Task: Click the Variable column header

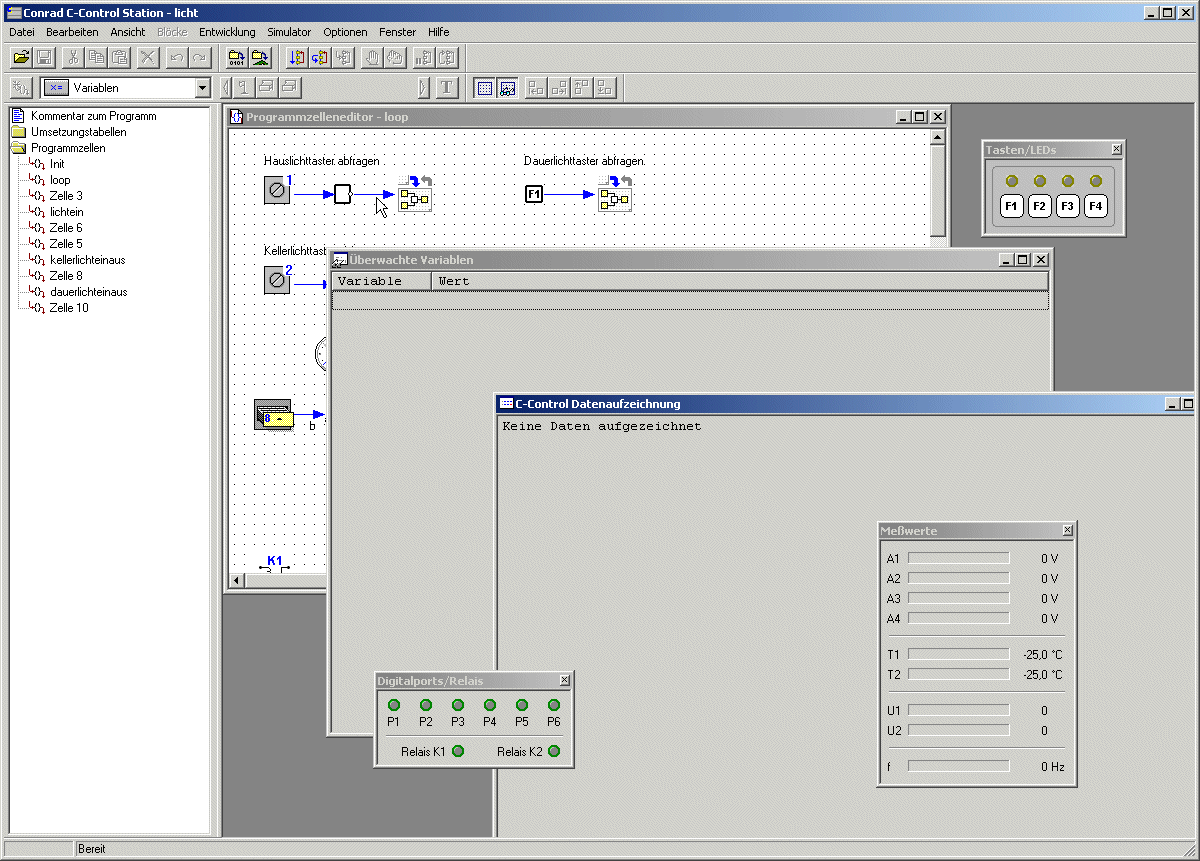Action: (381, 281)
